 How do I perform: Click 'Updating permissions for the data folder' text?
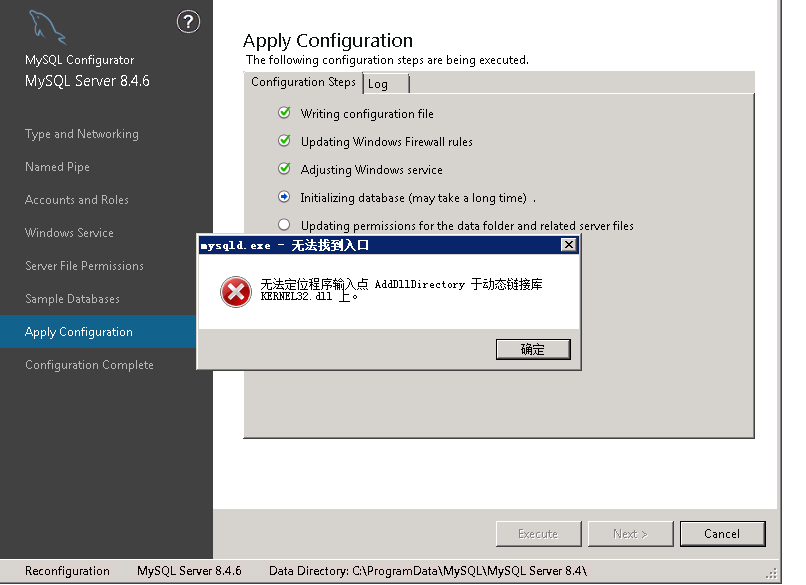467,226
